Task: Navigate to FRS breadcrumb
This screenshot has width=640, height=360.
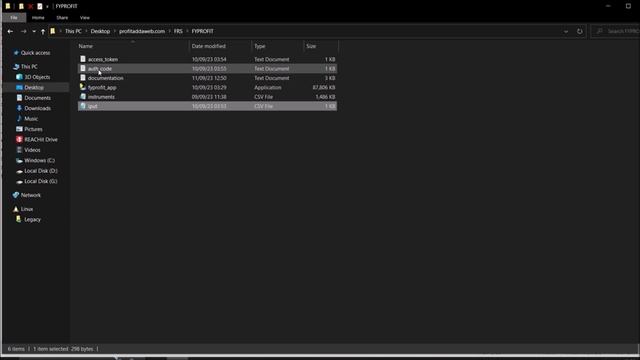Action: click(178, 31)
